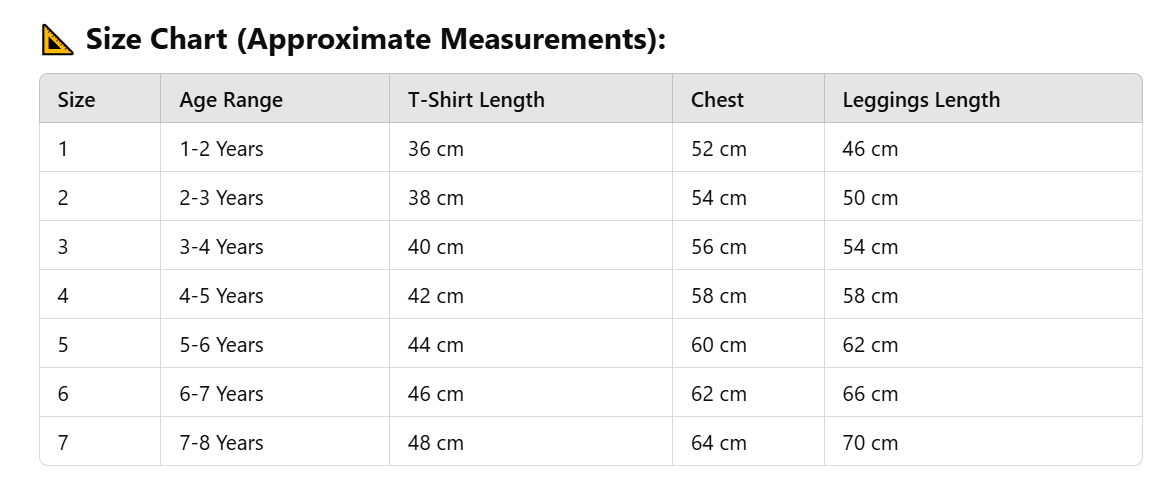Image resolution: width=1174 pixels, height=495 pixels.
Task: Click the Leggings Length column header
Action: point(983,100)
